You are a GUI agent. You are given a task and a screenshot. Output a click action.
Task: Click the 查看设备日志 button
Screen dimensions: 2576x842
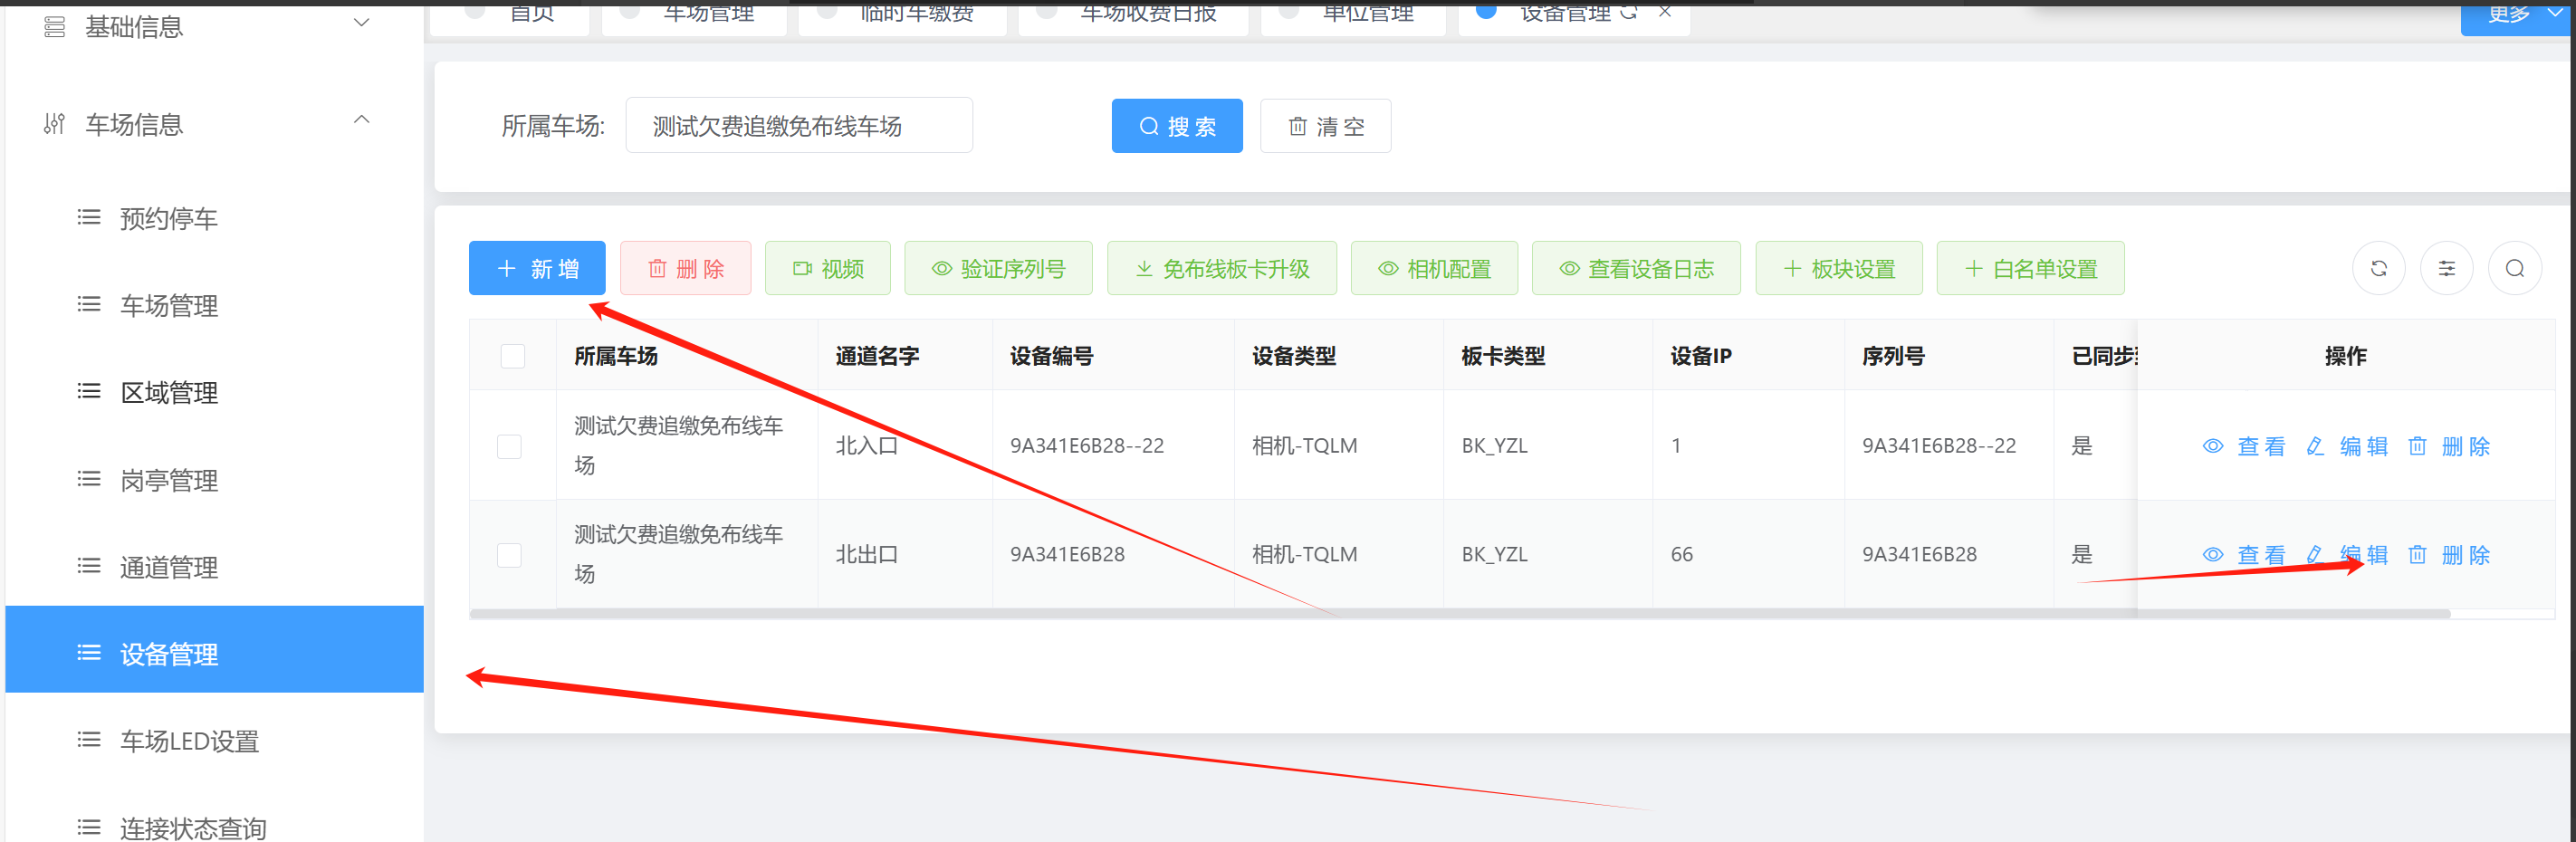pyautogui.click(x=1636, y=268)
